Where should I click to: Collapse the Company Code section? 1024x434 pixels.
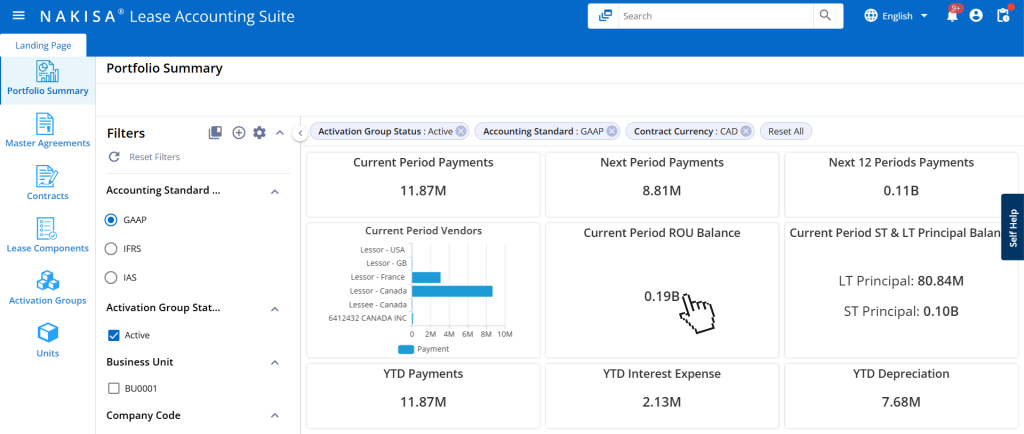[x=275, y=416]
